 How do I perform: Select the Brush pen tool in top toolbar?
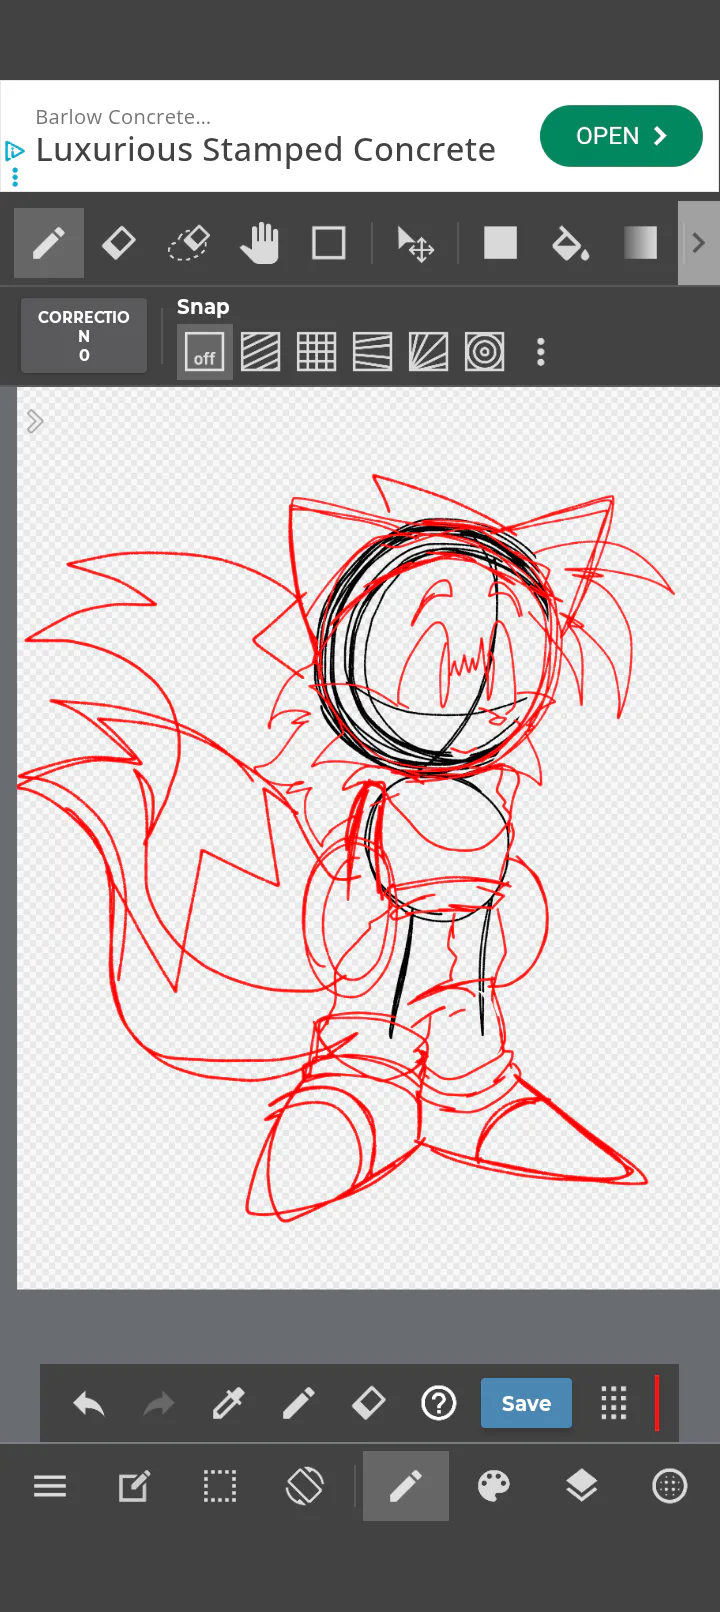[49, 243]
